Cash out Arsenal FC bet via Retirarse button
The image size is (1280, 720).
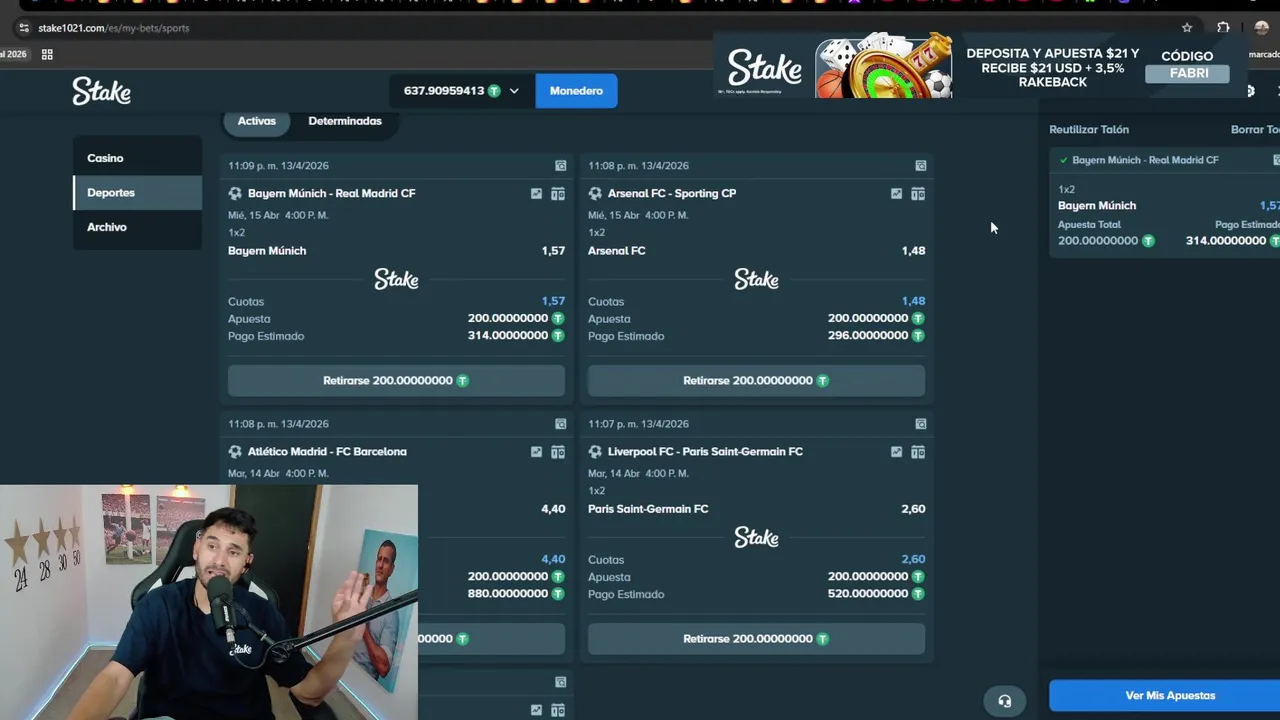(756, 381)
